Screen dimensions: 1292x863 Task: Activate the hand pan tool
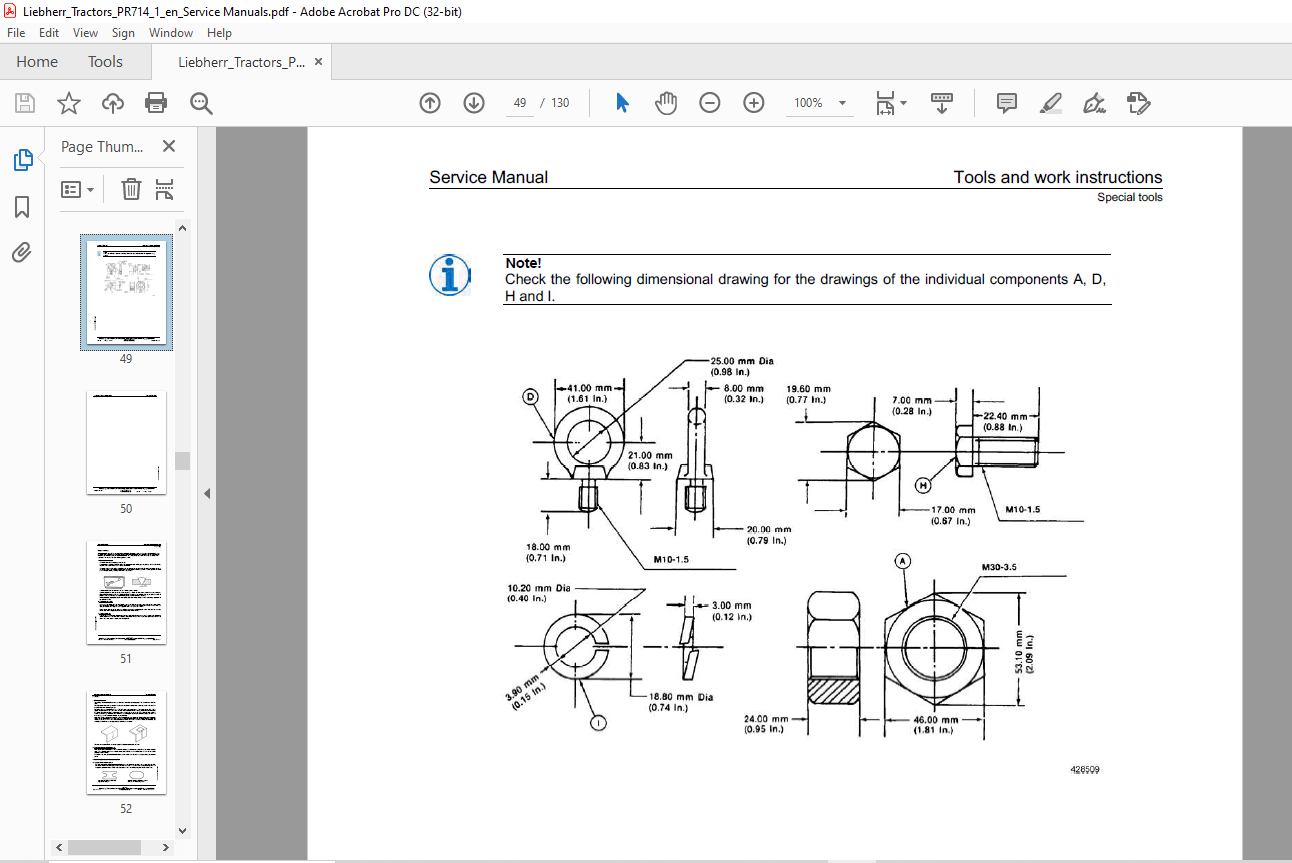666,103
